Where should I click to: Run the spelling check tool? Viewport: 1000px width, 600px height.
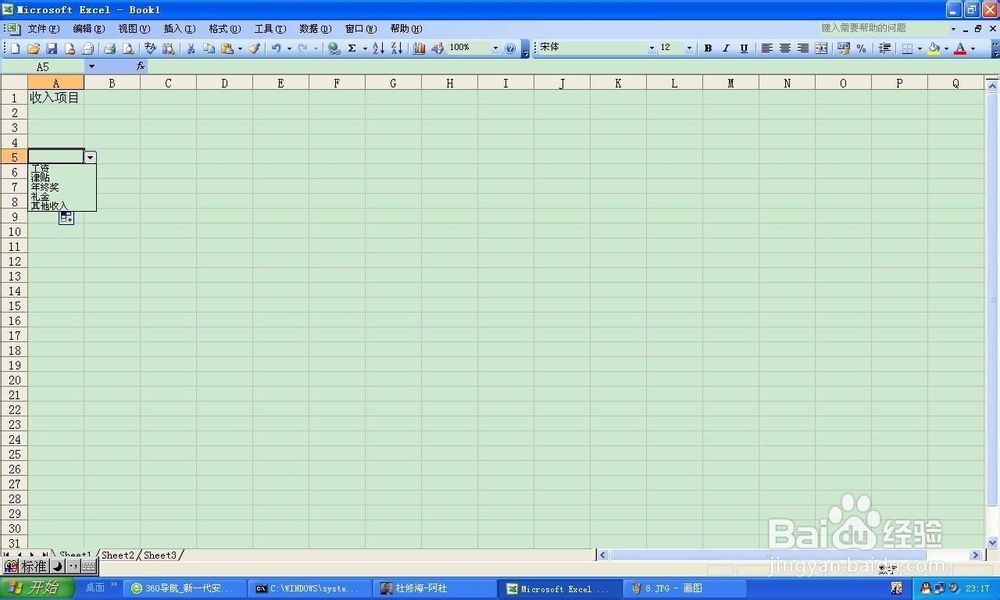click(150, 48)
